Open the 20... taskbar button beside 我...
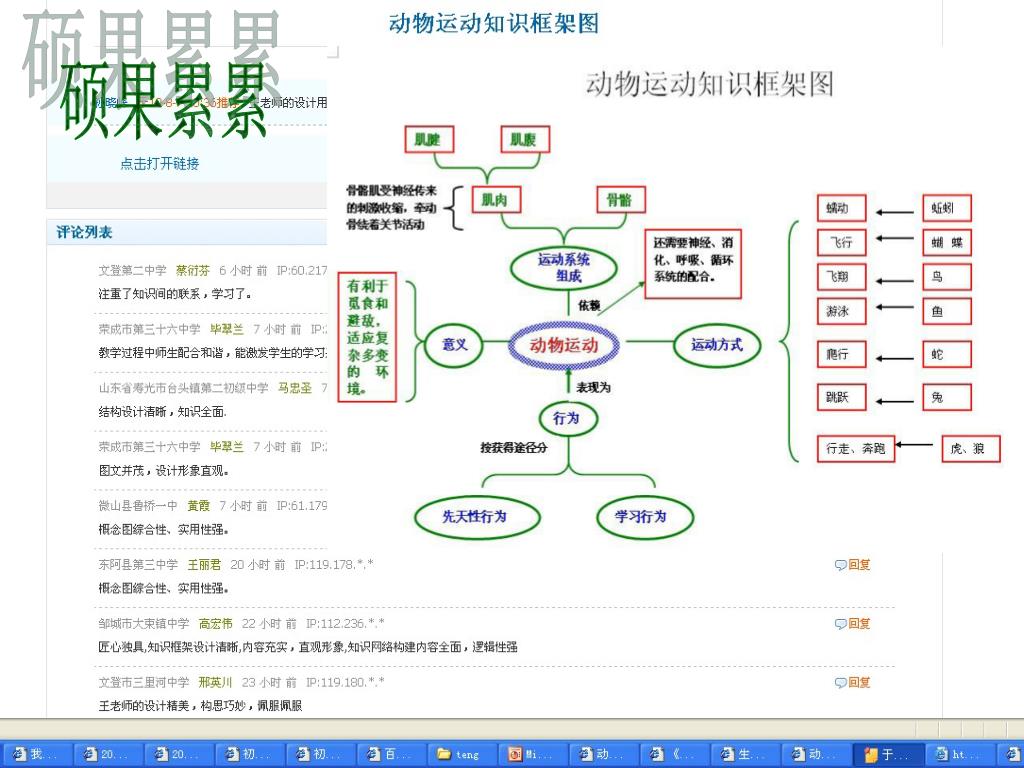The image size is (1024, 768). 108,754
